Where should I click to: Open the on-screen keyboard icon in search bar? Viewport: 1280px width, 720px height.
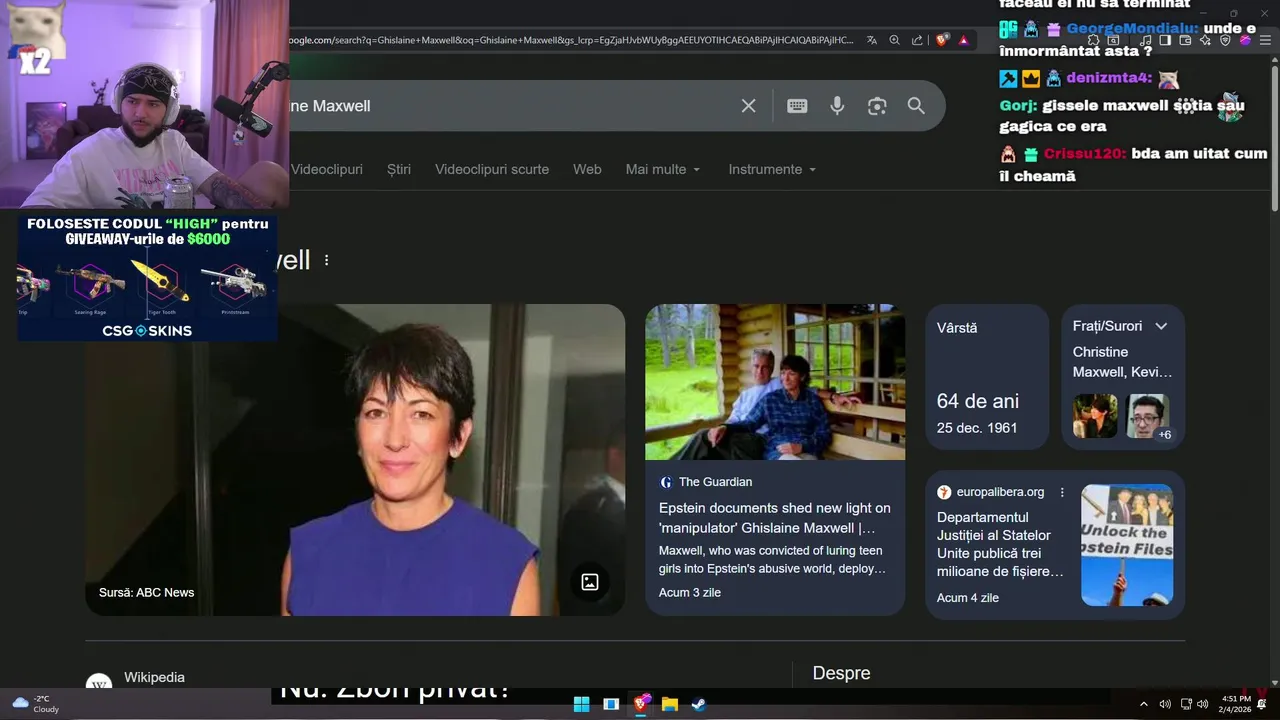[x=797, y=106]
